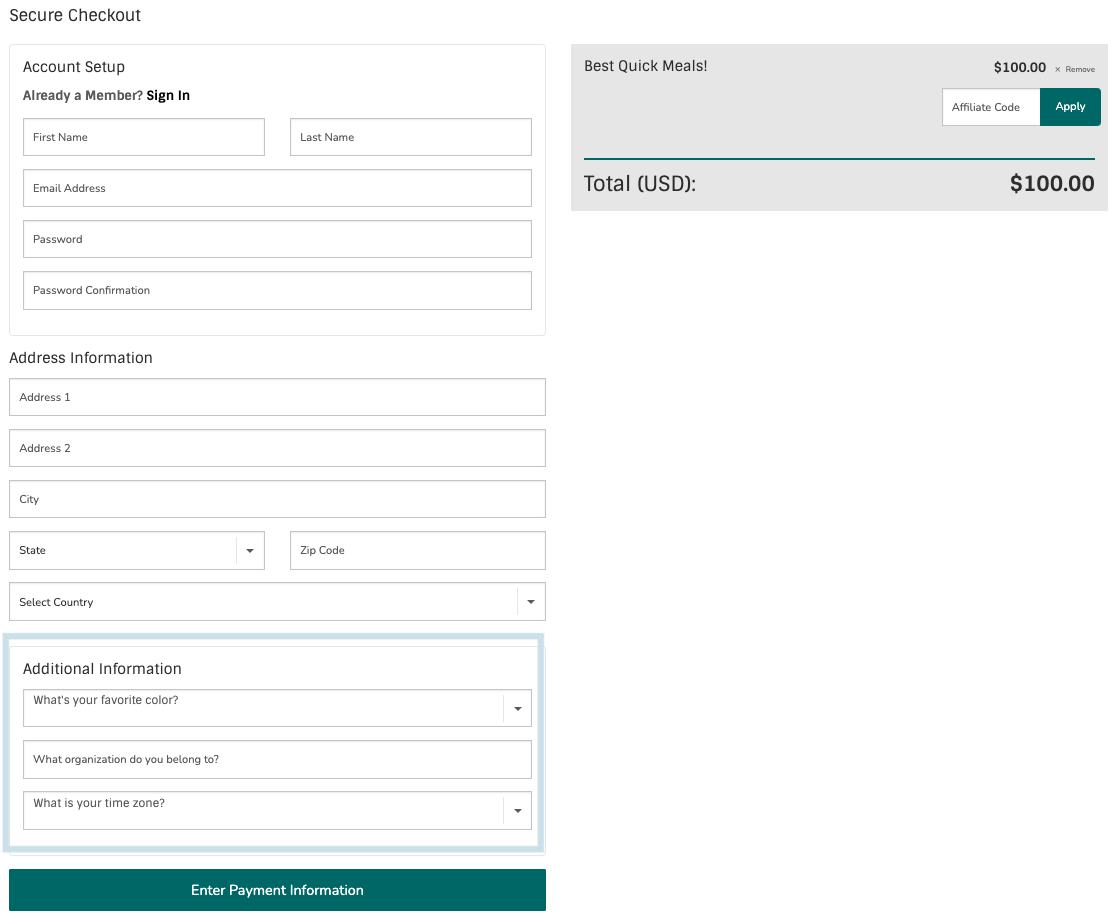1117x919 pixels.
Task: Click the Account Setup heading
Action: pyautogui.click(x=73, y=67)
